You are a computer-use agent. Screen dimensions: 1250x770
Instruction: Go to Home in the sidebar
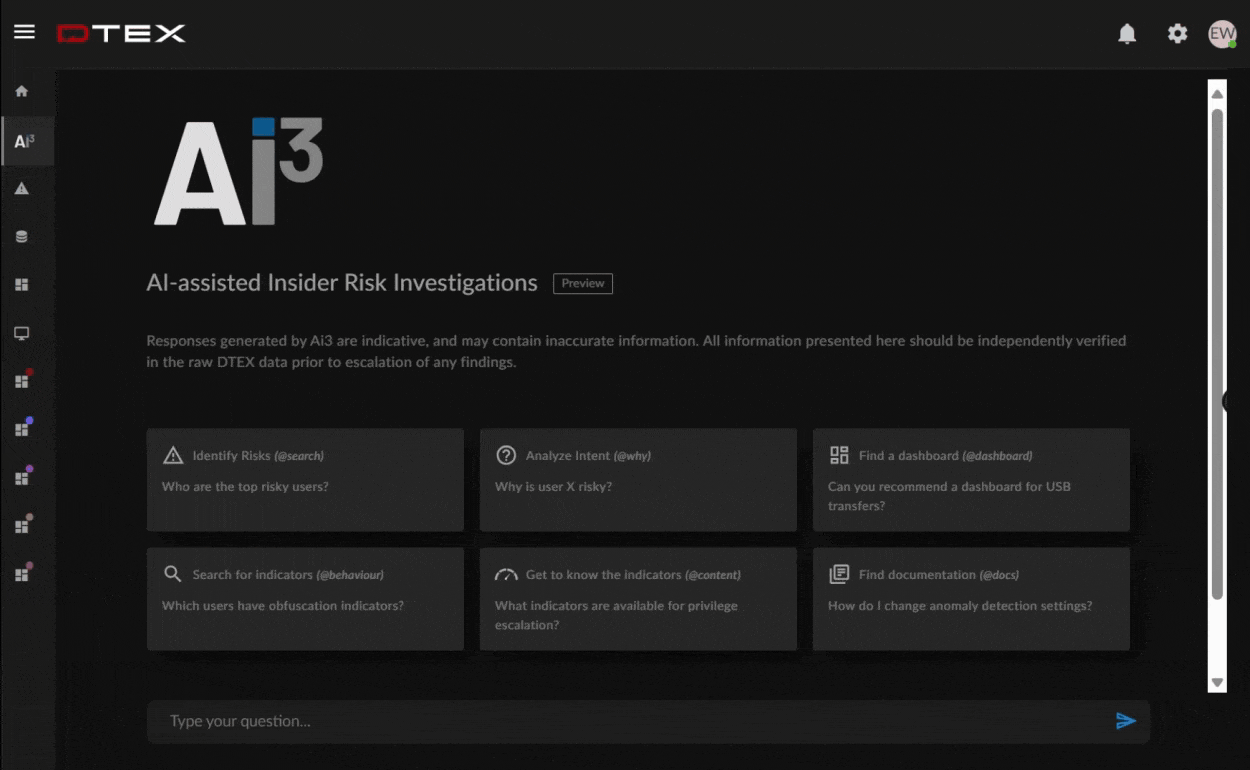pos(22,91)
